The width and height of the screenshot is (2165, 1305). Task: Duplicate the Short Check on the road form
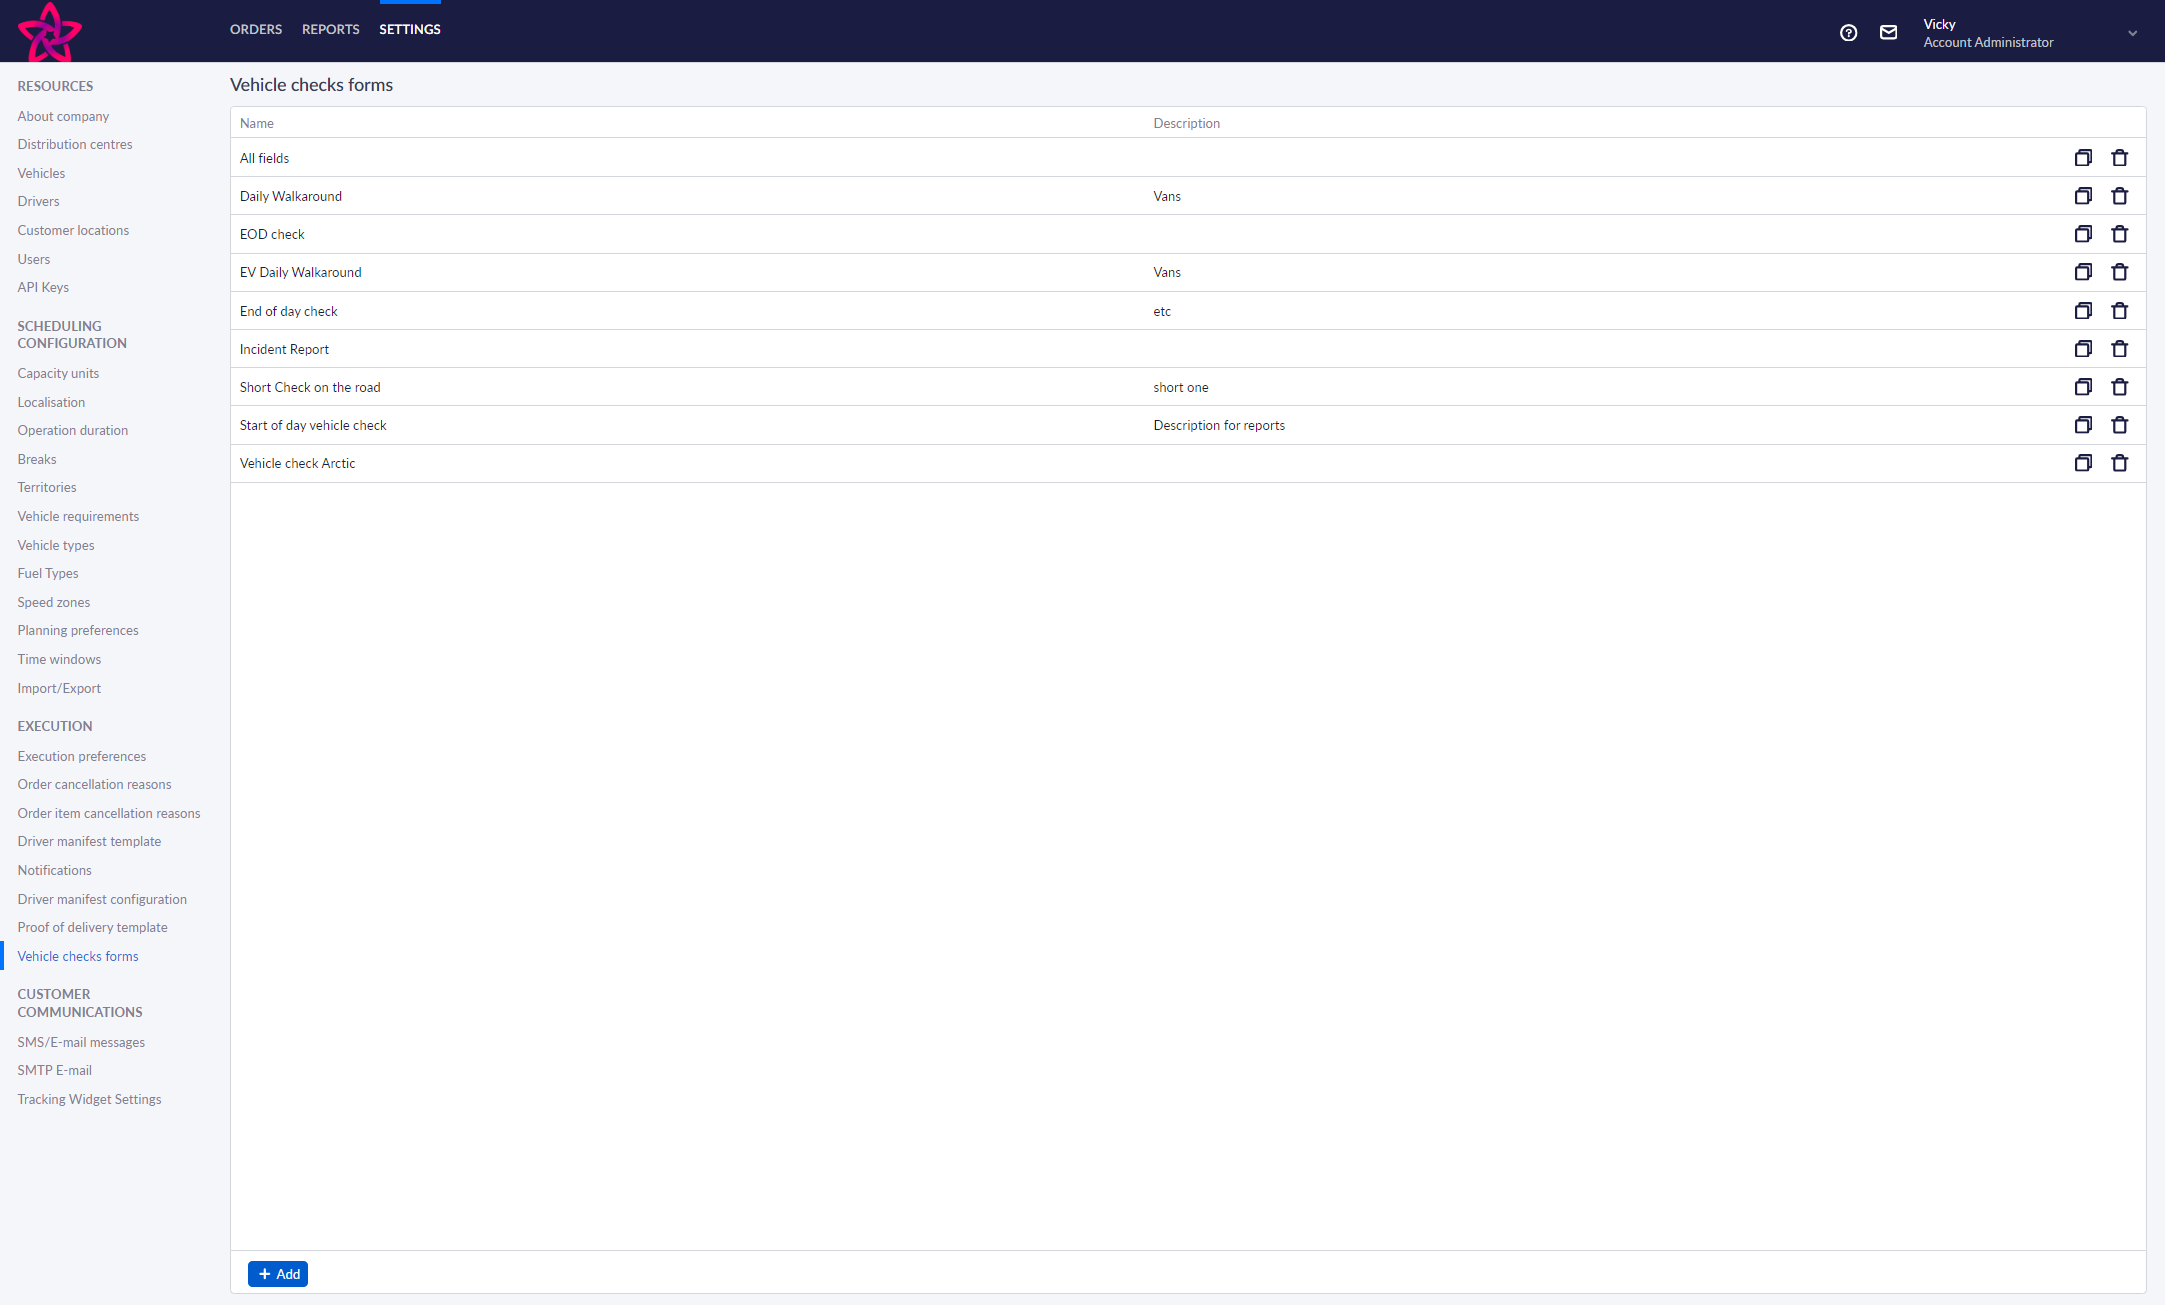click(2083, 387)
